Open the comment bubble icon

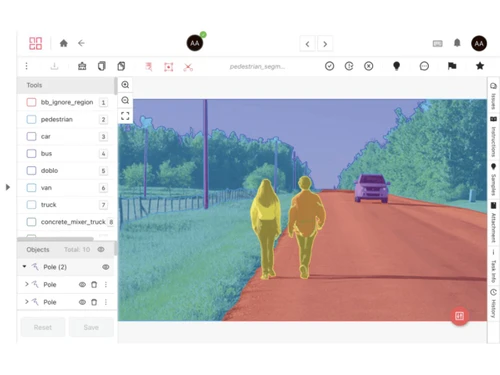424,66
